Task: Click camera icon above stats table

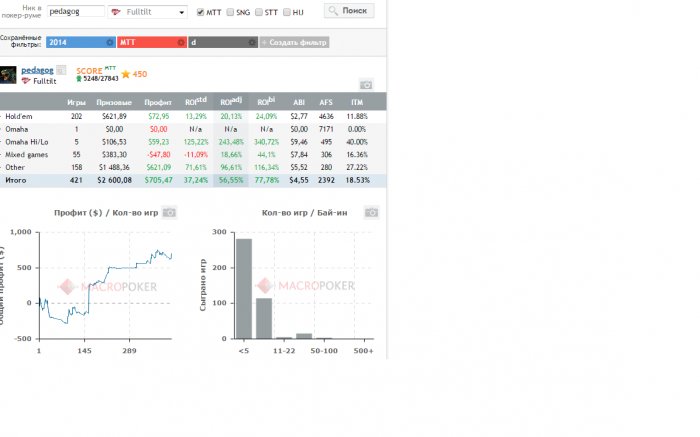Action: tap(366, 84)
